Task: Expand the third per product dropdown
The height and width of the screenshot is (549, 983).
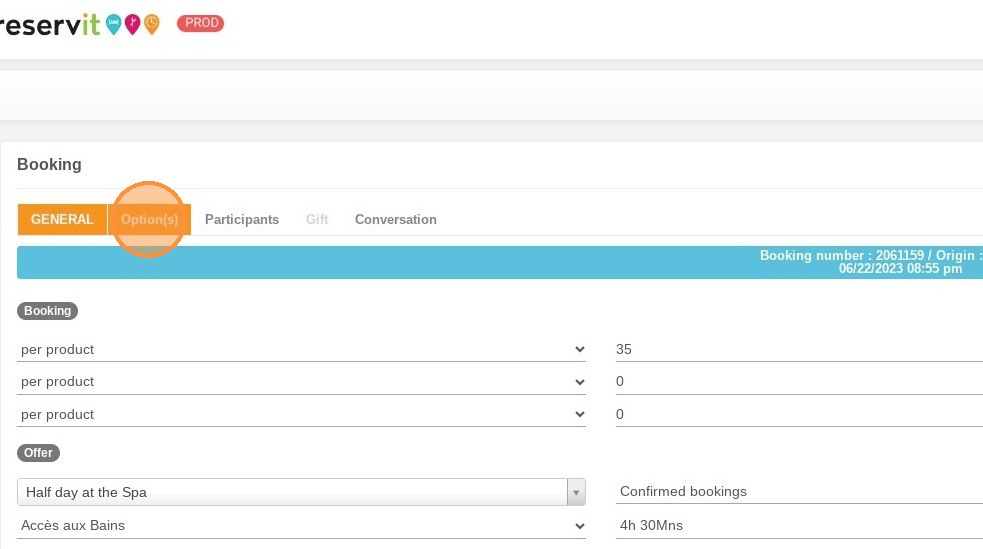Action: tap(302, 414)
